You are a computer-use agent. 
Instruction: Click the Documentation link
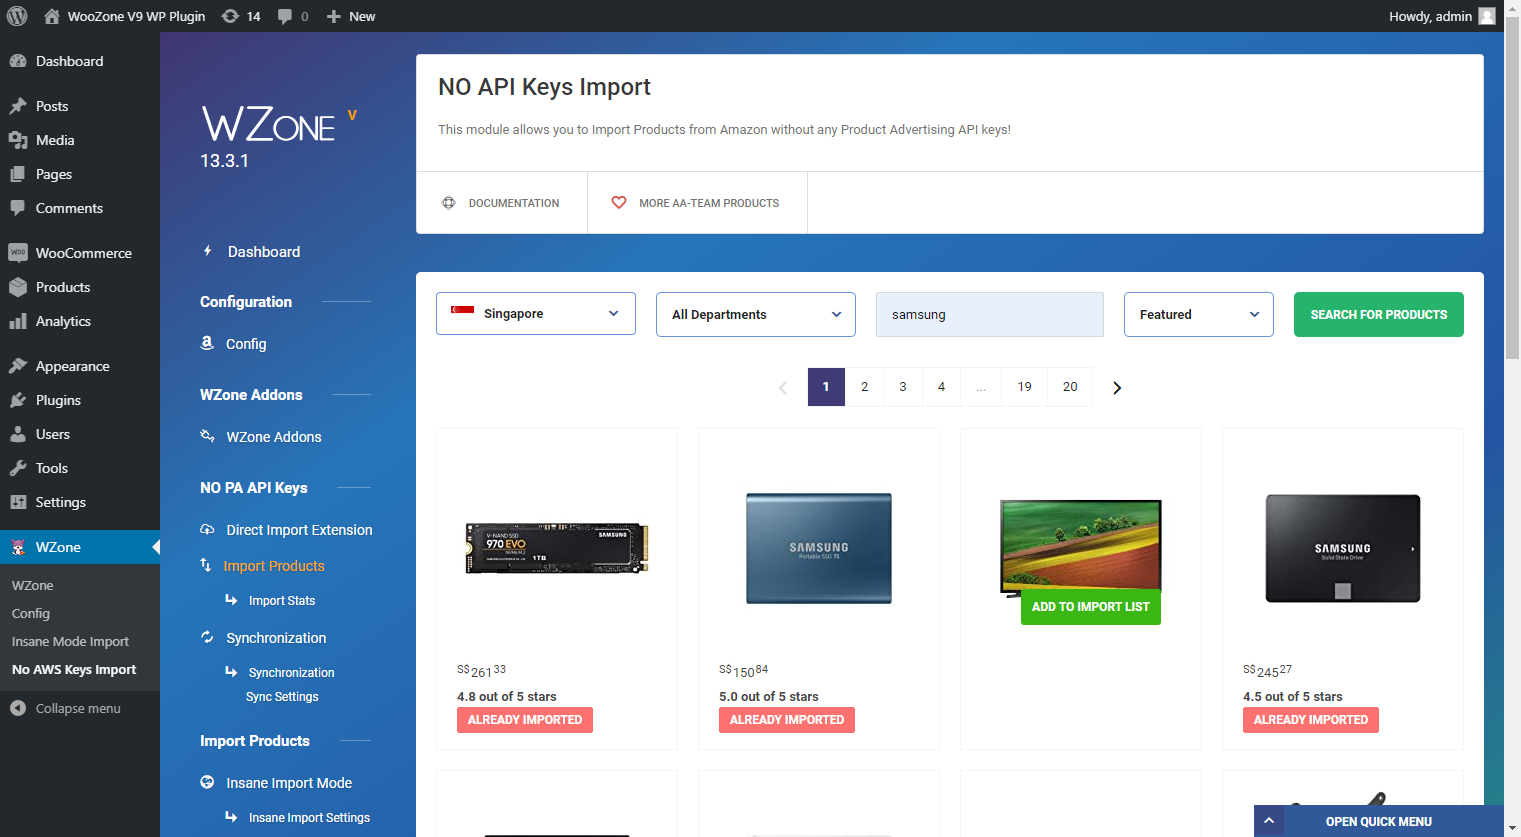click(502, 203)
